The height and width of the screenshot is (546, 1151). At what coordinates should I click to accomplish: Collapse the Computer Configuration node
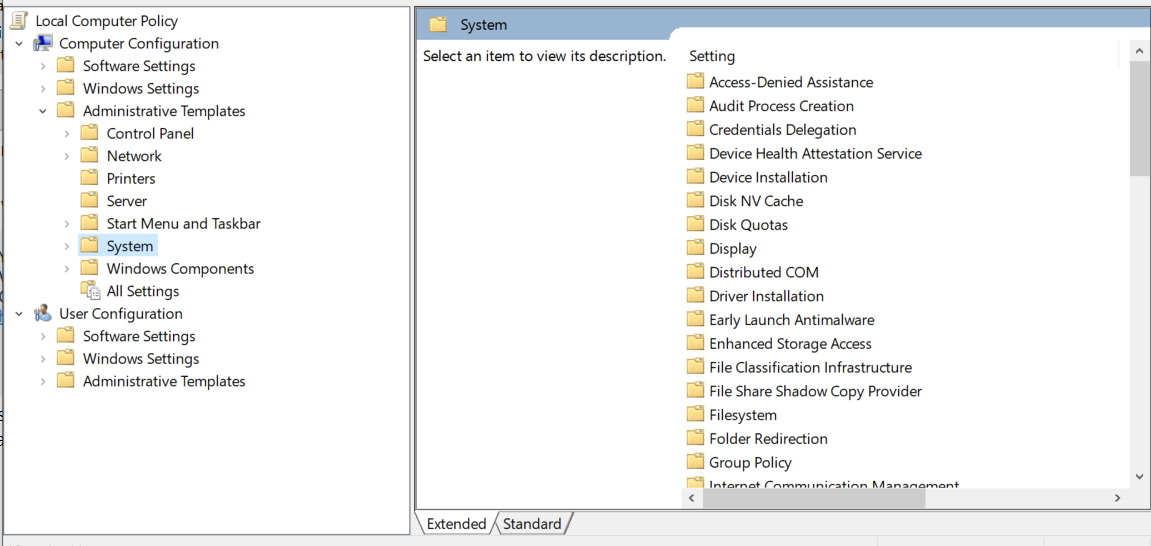[19, 44]
